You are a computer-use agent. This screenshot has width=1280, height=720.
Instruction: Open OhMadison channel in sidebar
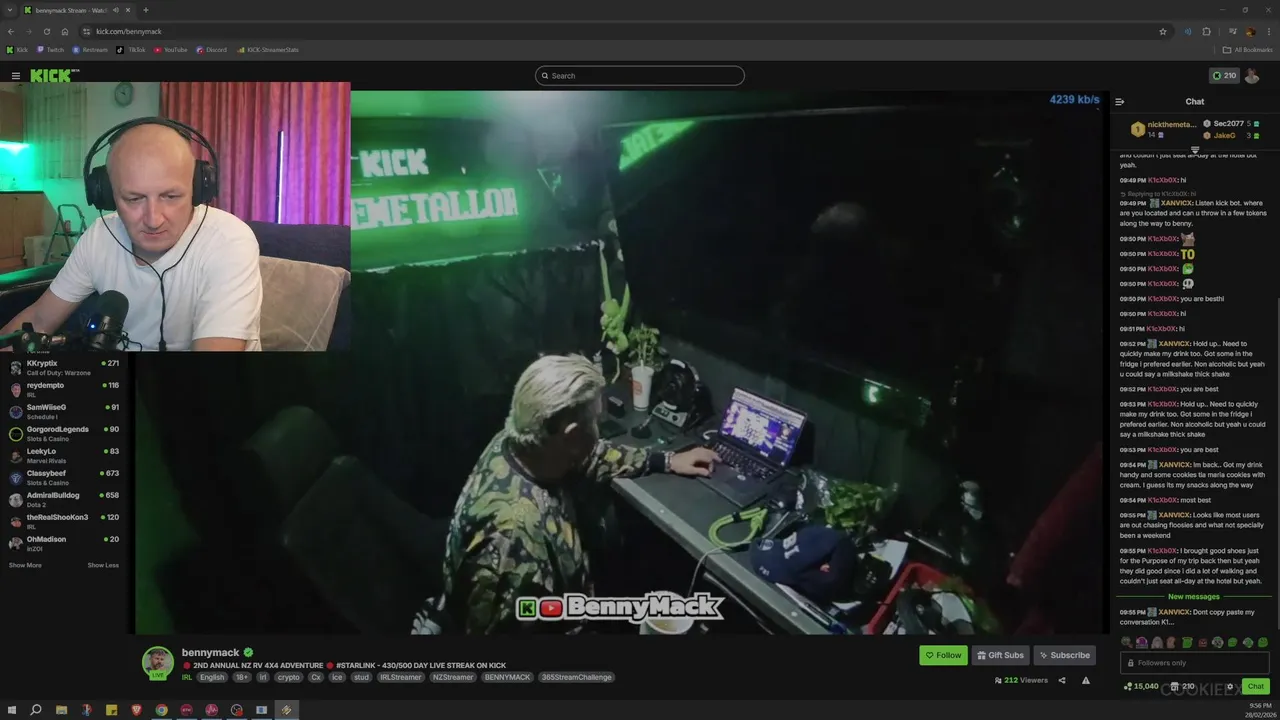66,543
